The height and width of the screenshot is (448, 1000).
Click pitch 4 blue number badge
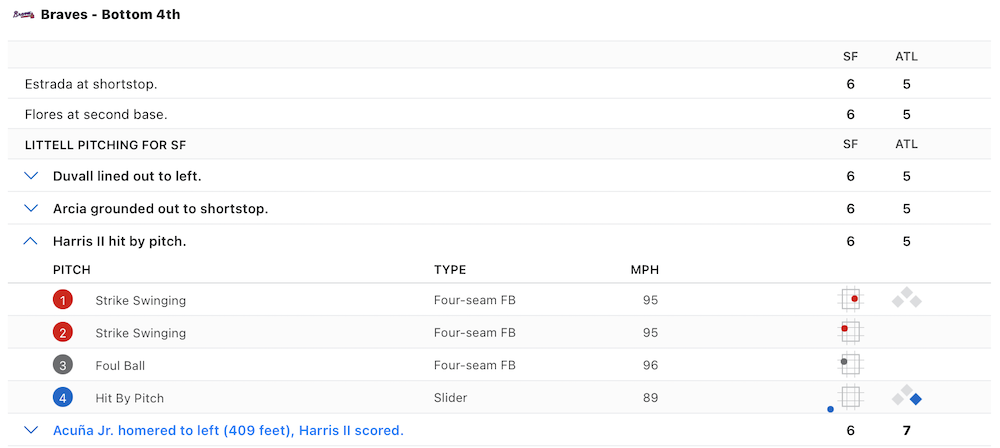(x=63, y=397)
